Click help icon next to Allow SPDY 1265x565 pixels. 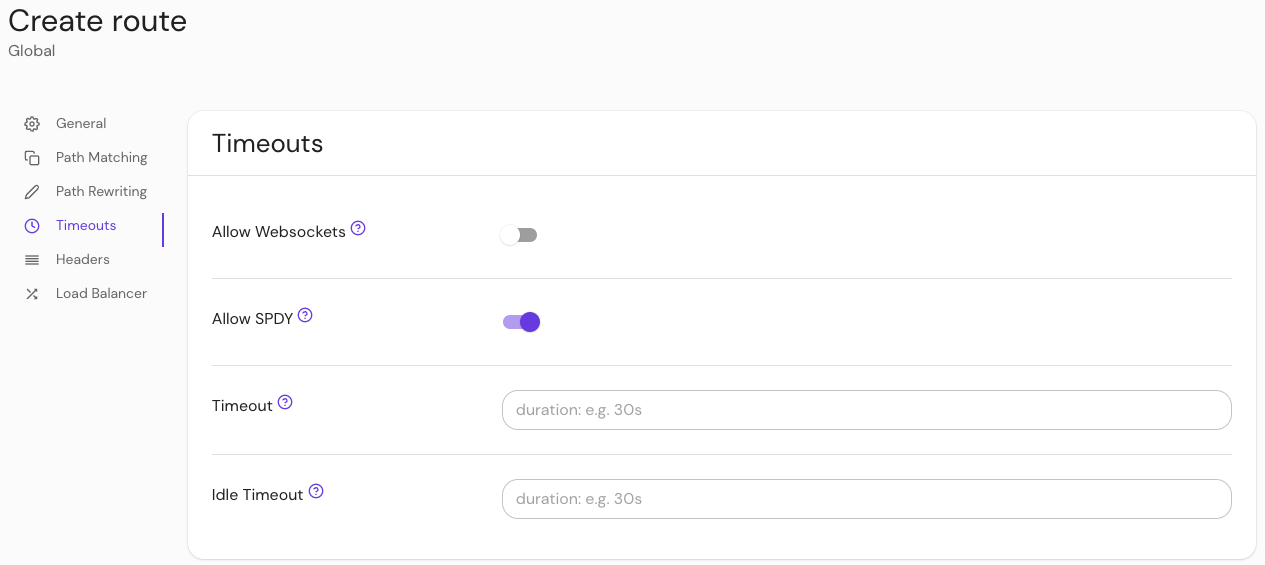(x=305, y=315)
